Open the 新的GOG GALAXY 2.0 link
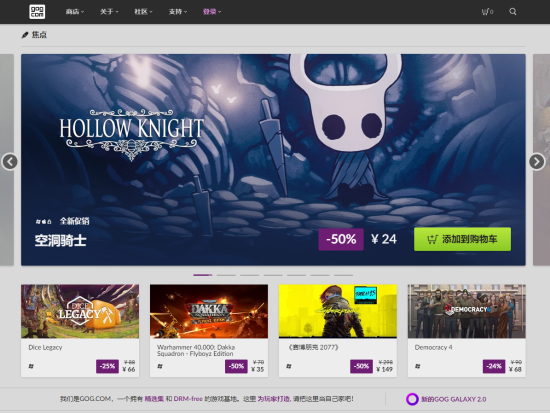The height and width of the screenshot is (413, 550). [454, 399]
